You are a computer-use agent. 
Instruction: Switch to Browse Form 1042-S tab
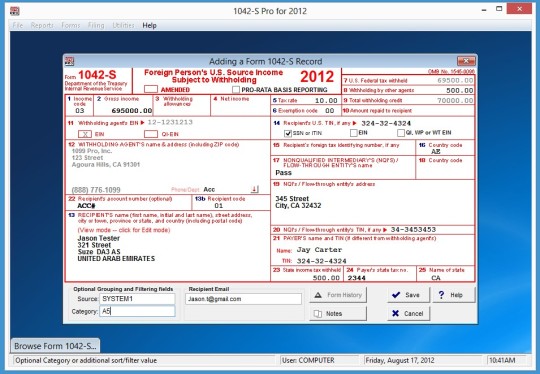[55, 346]
